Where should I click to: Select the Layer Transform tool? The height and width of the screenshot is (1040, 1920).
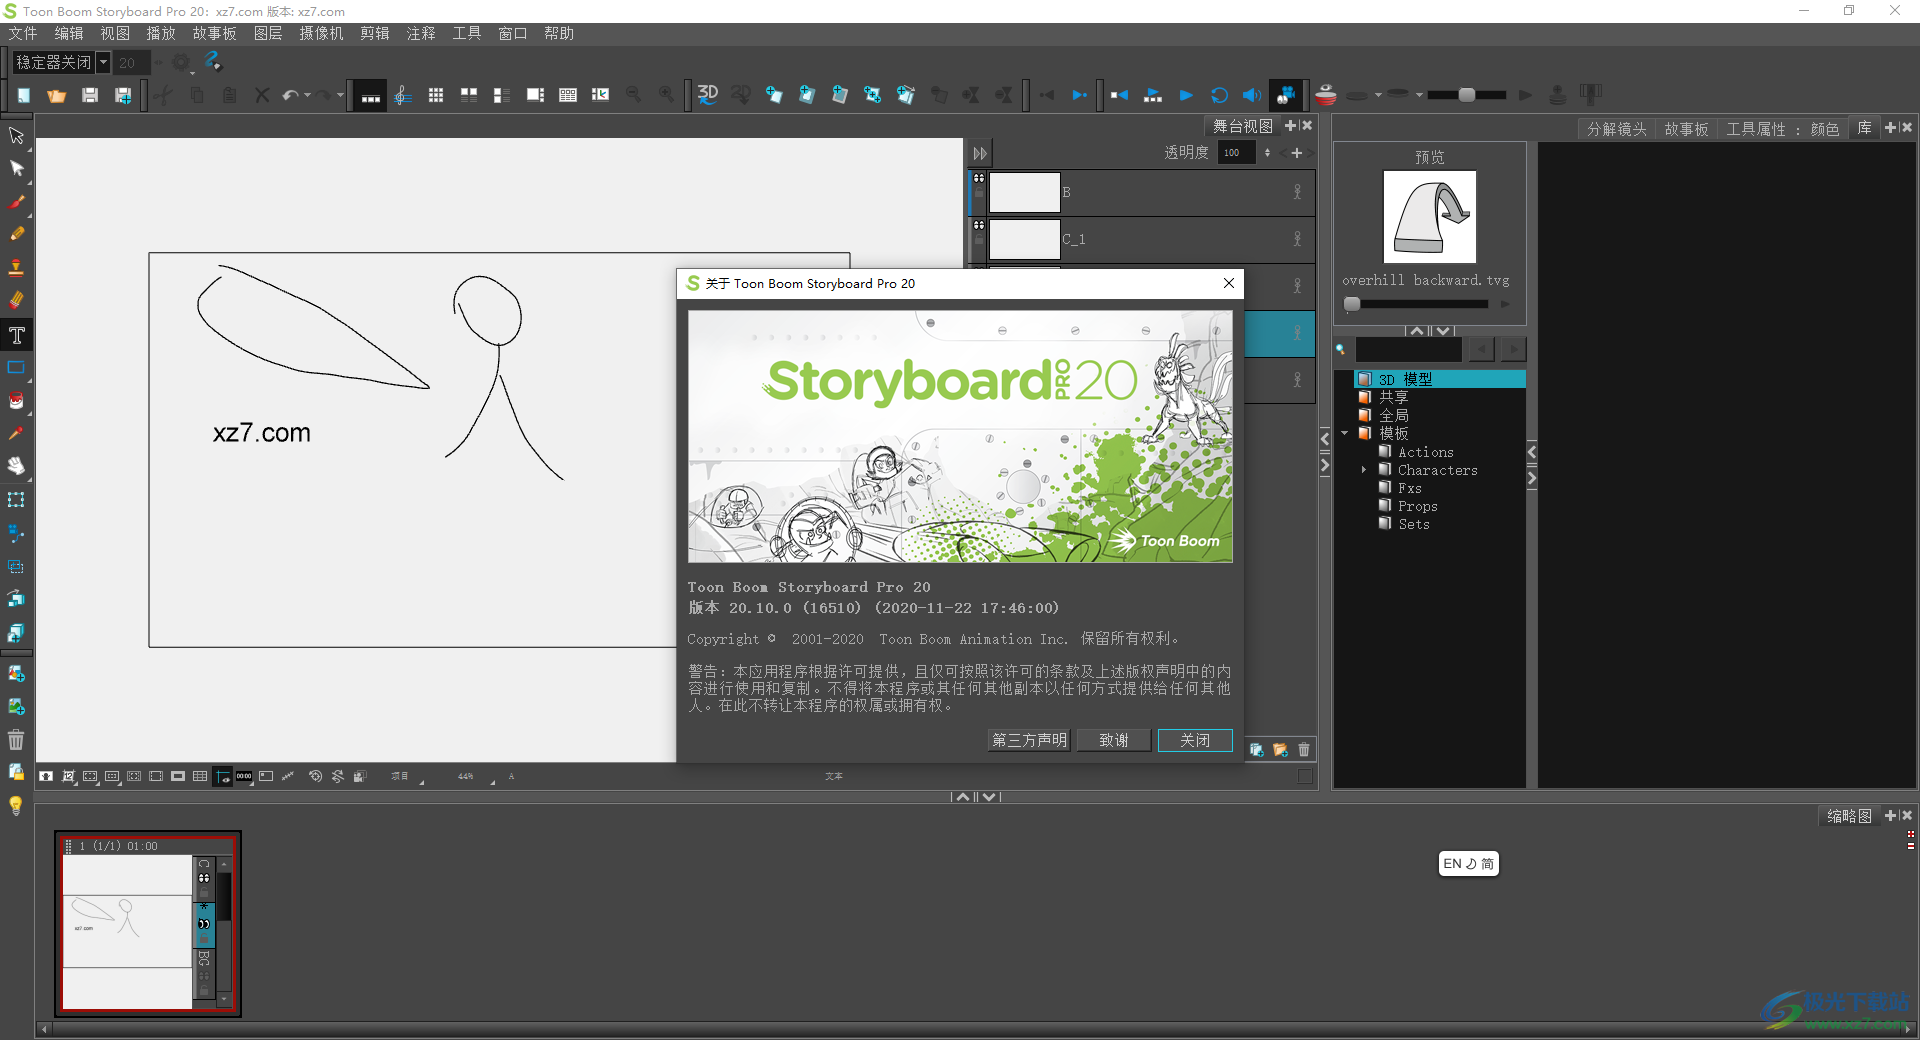(x=16, y=500)
